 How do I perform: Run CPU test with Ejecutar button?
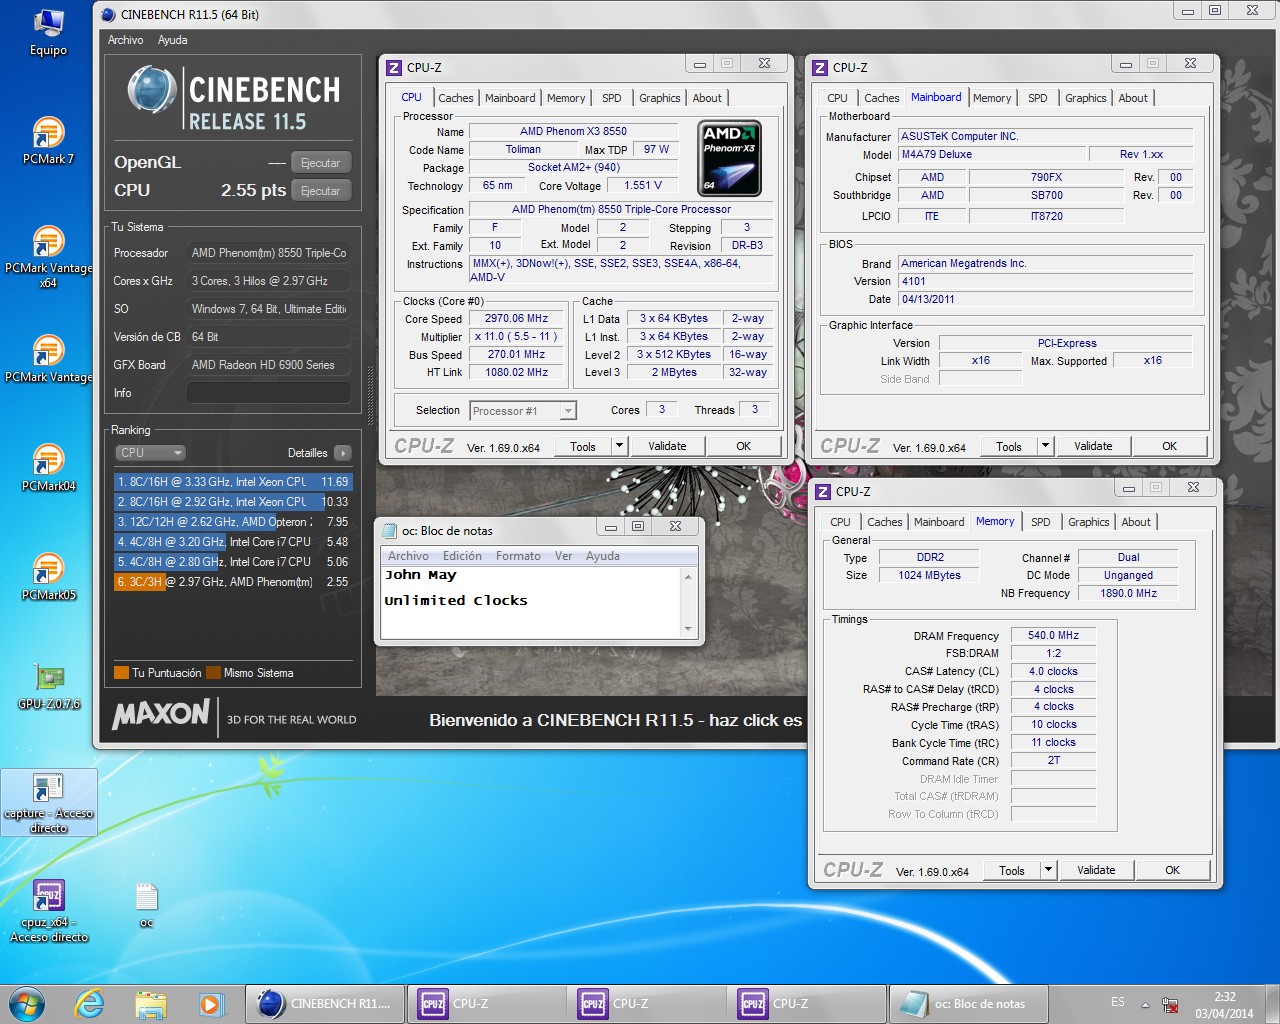320,191
